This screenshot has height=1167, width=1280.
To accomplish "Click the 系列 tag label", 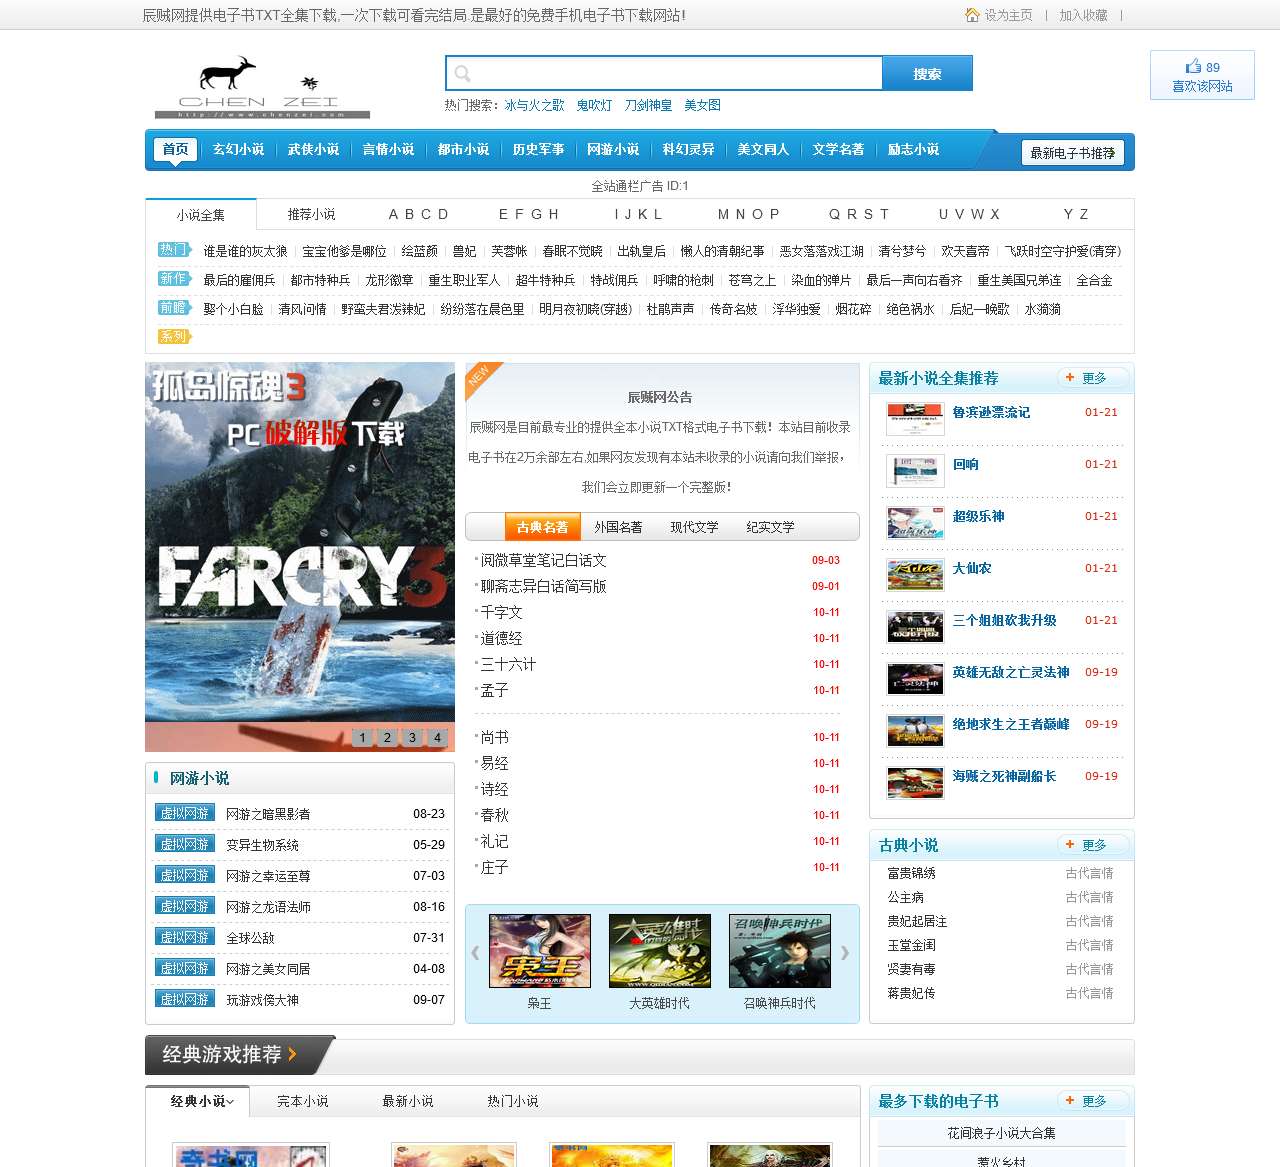I will click(x=174, y=337).
